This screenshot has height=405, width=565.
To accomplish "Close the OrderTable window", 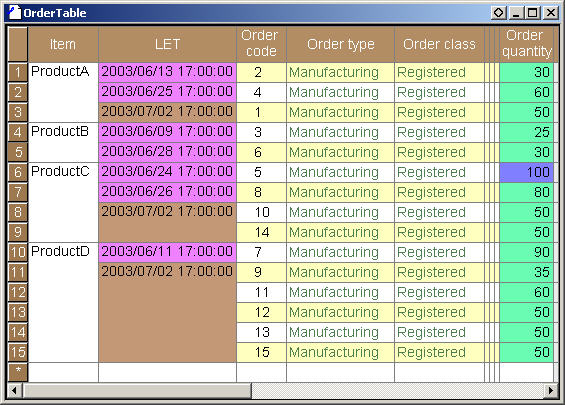I will [x=551, y=13].
